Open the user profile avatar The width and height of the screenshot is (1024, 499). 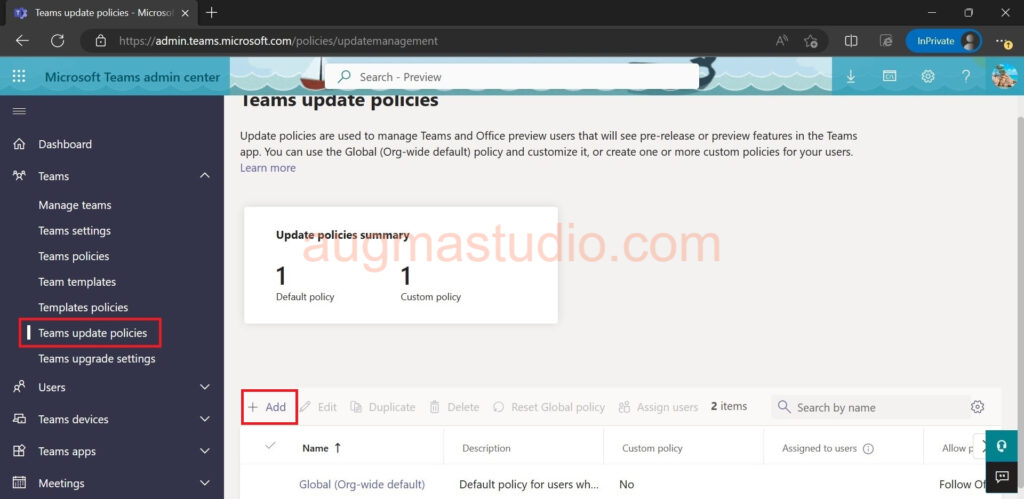coord(1003,77)
